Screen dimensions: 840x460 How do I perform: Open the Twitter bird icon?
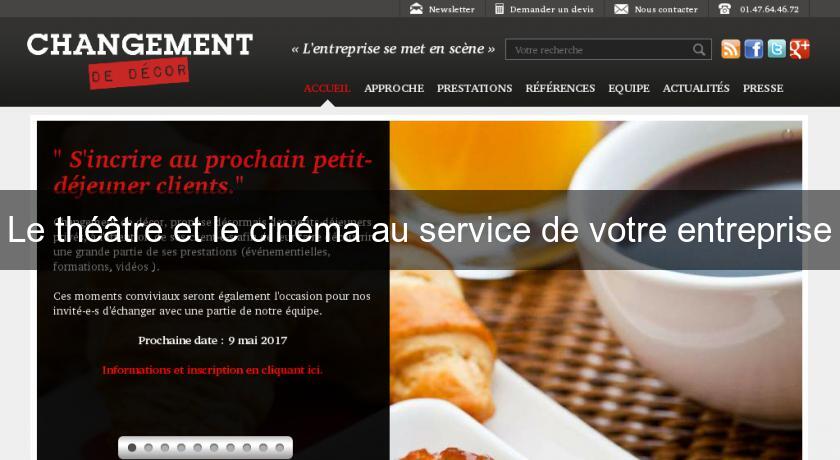(776, 49)
